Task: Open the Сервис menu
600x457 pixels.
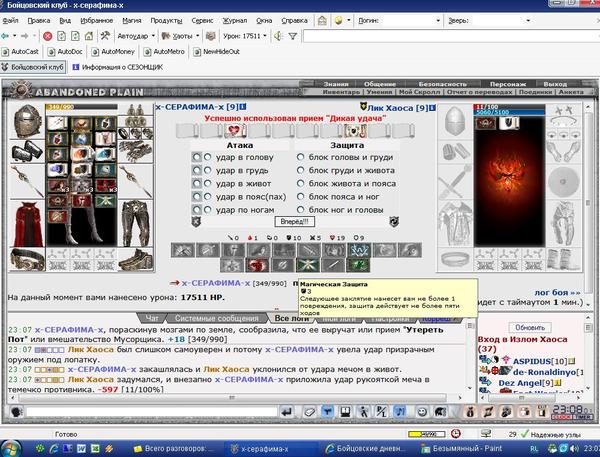Action: click(x=202, y=21)
